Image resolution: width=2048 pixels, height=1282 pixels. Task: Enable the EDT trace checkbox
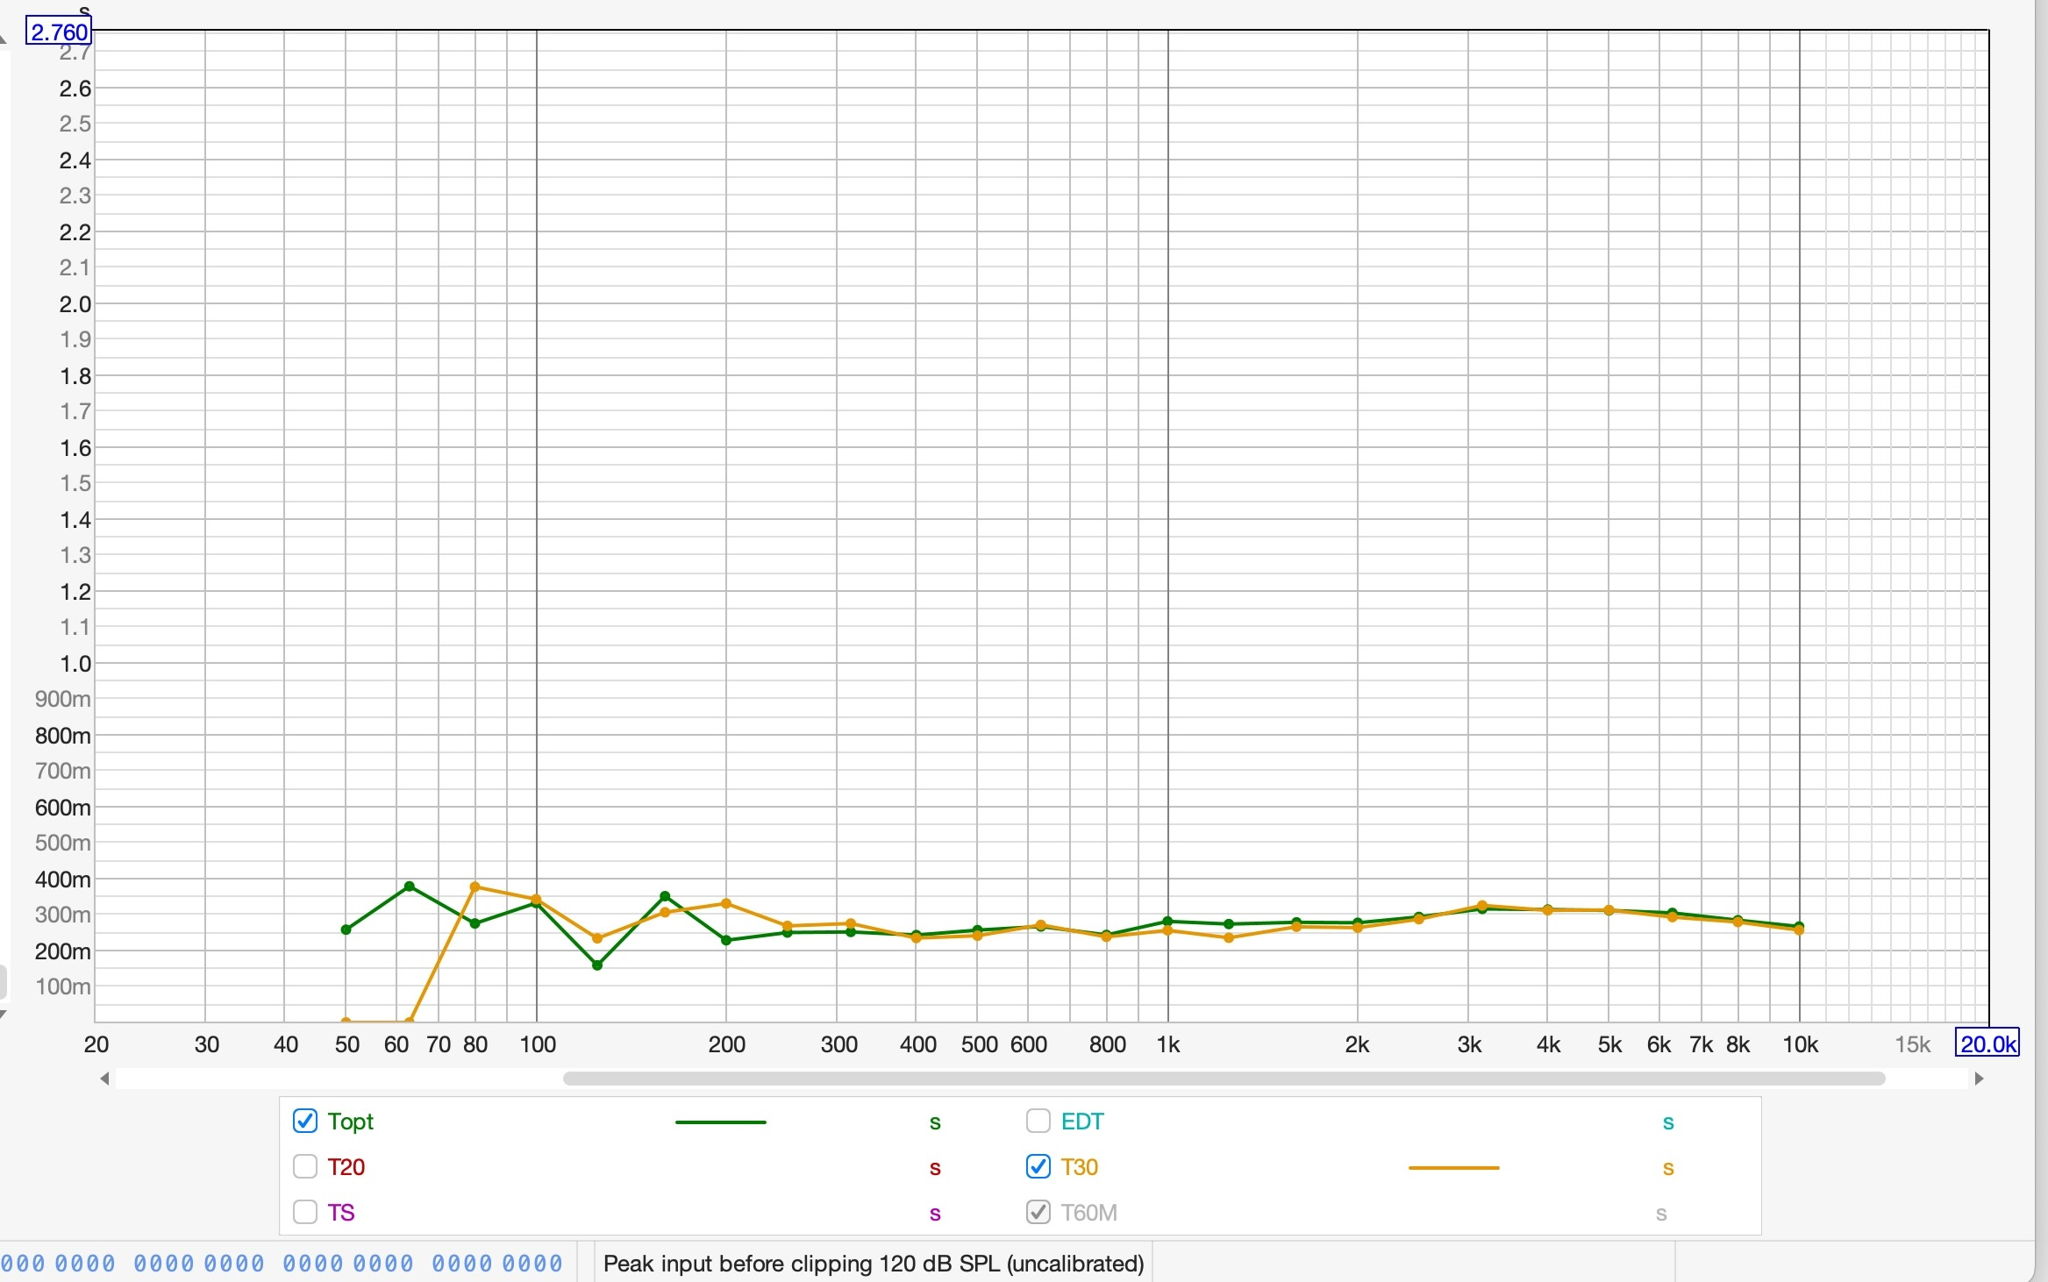(1038, 1121)
